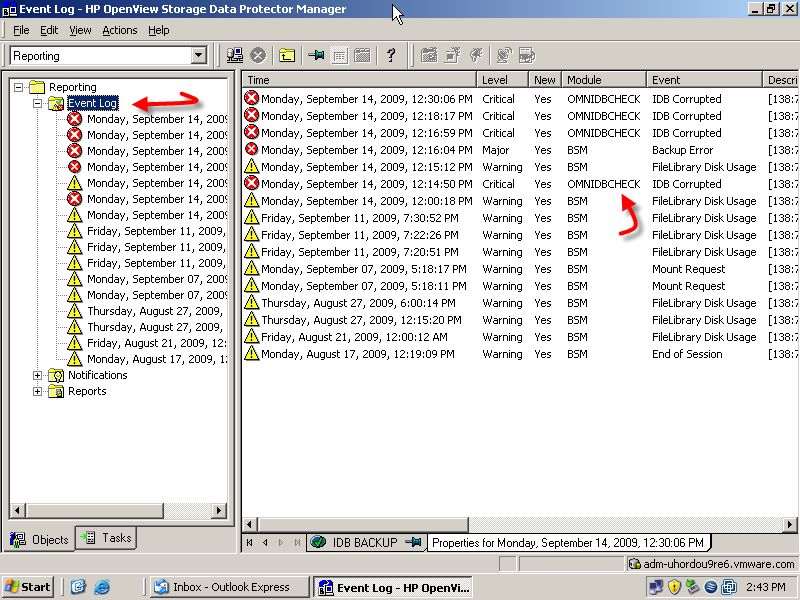Click Show Desktop quick launch icon
This screenshot has height=600, width=800.
pyautogui.click(x=78, y=587)
